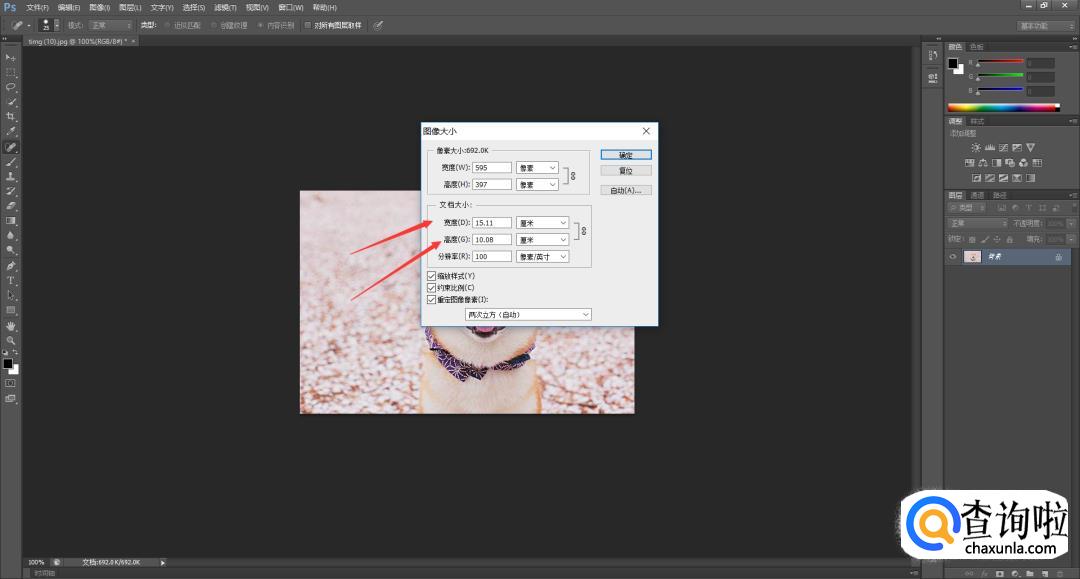Viewport: 1080px width, 579px height.
Task: Select the Crop tool
Action: pos(11,117)
